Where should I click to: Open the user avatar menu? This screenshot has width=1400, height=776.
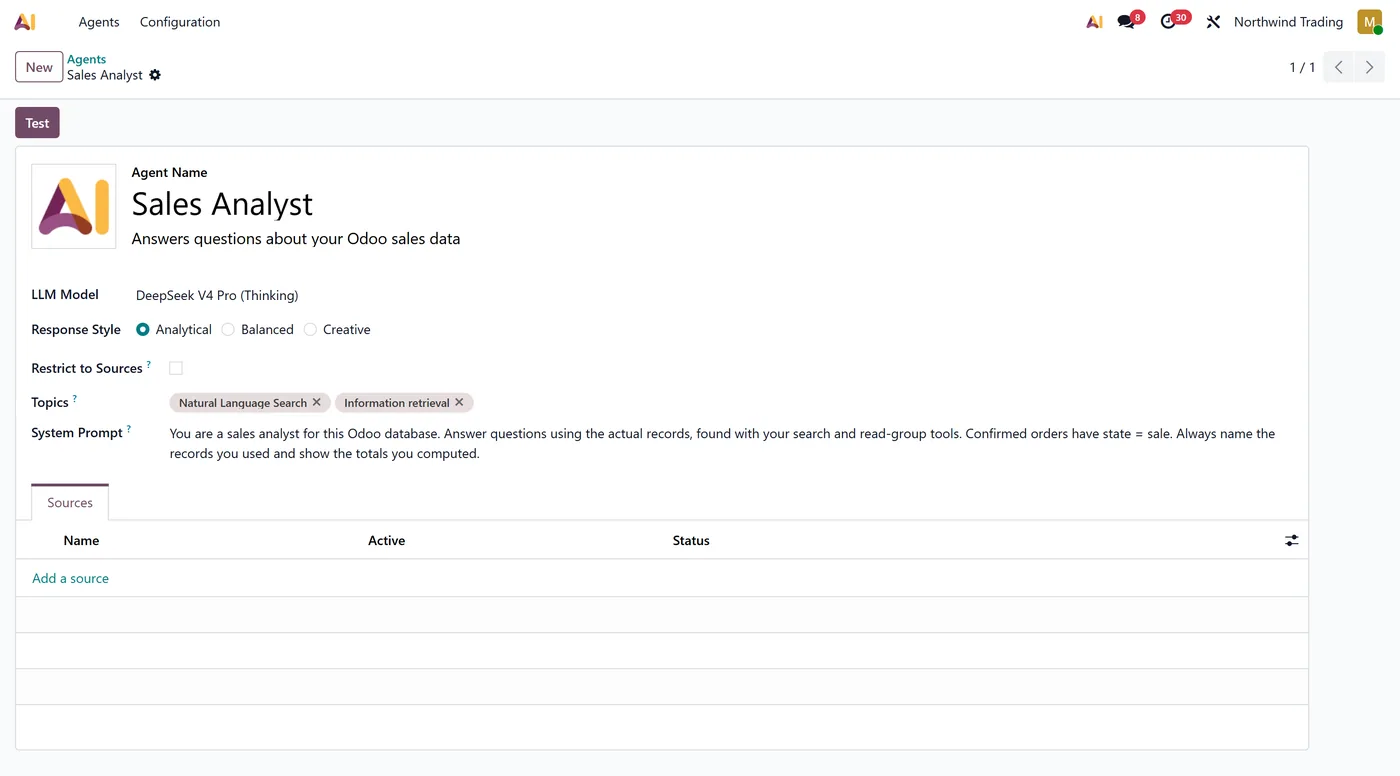[x=1369, y=21]
